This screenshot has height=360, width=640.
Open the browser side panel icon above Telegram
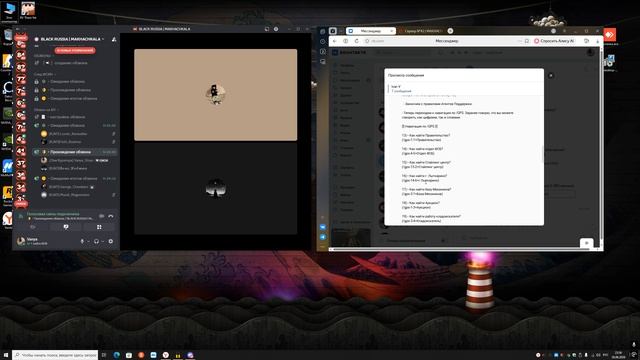click(323, 227)
